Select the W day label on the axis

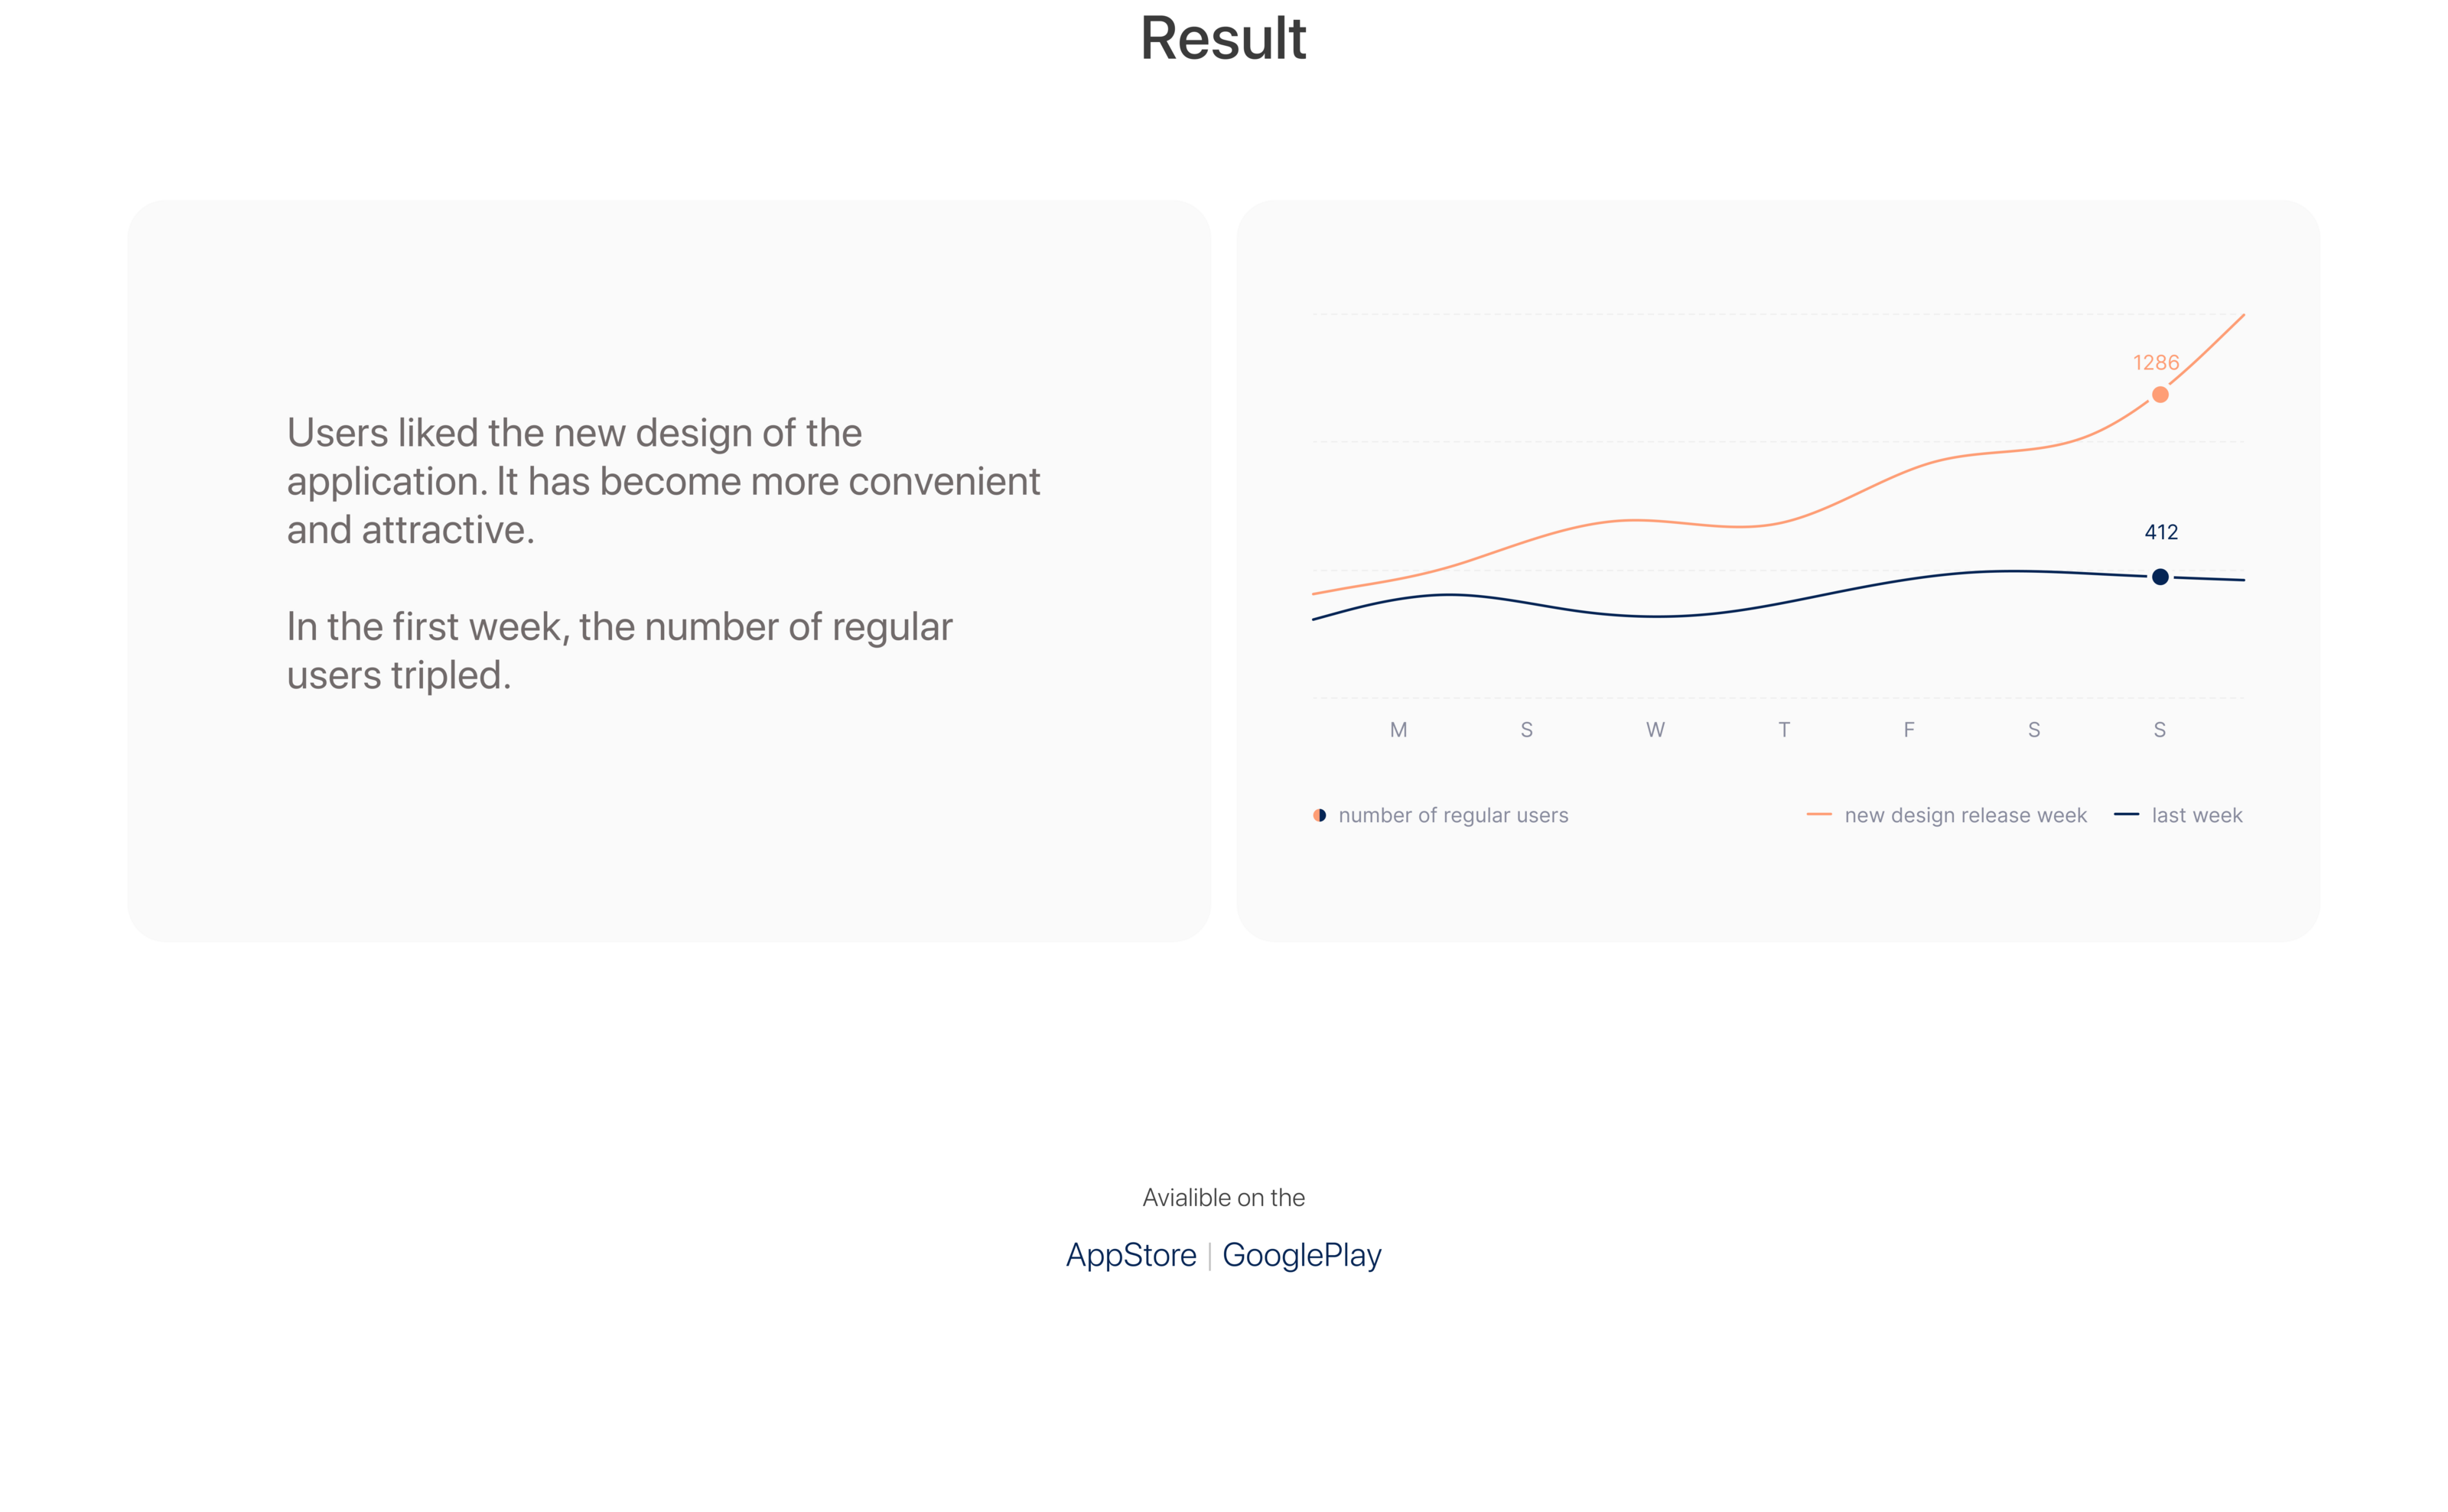pos(1655,730)
